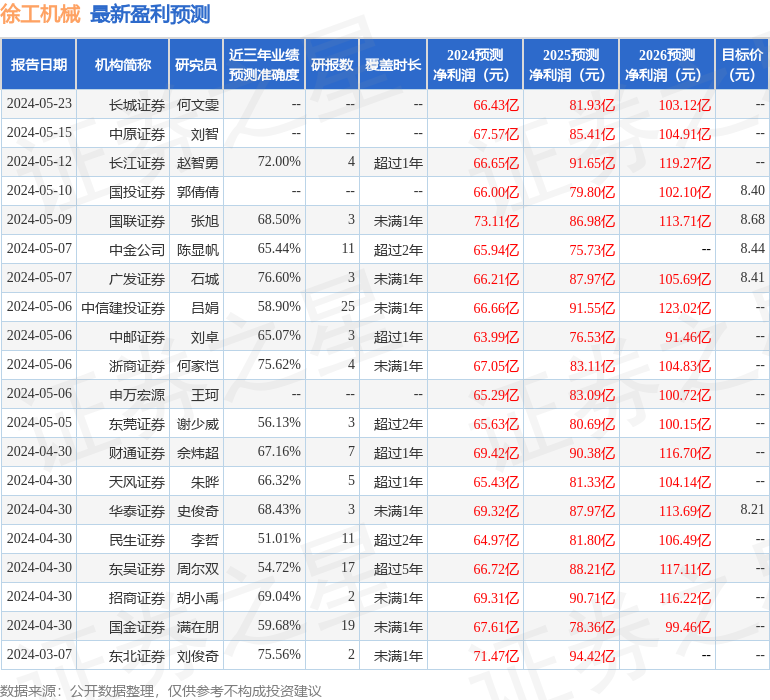This screenshot has width=770, height=700.
Task: Click researcher 赵智勇
Action: [197, 163]
